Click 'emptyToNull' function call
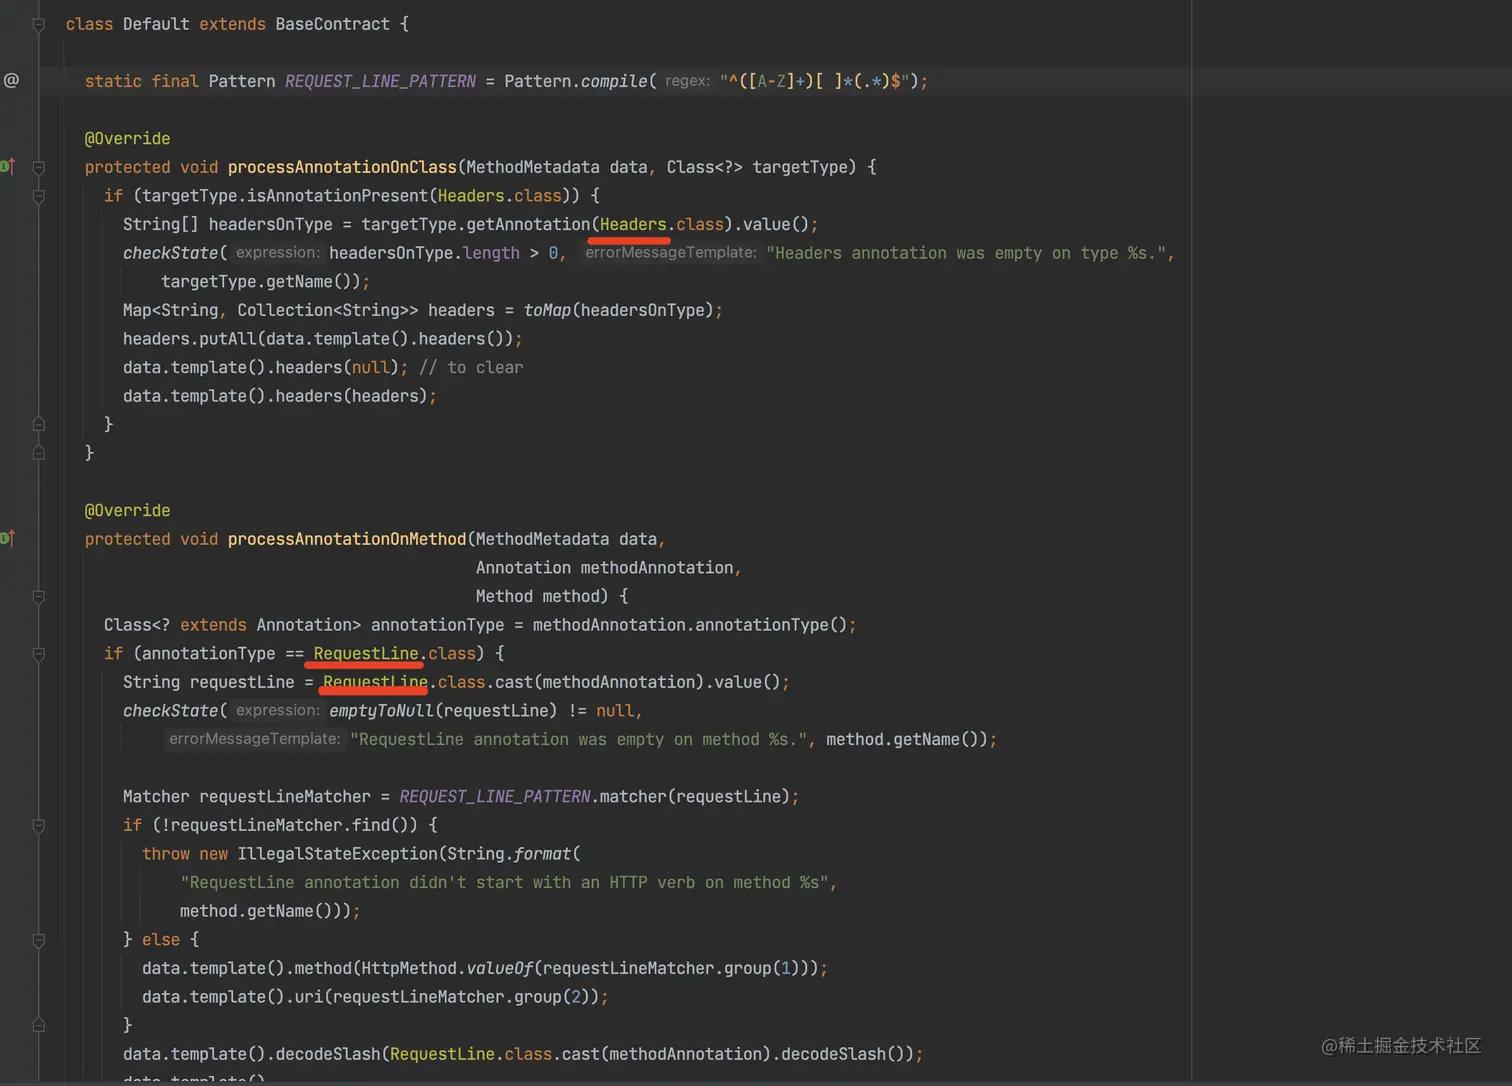This screenshot has height=1086, width=1512. [381, 710]
